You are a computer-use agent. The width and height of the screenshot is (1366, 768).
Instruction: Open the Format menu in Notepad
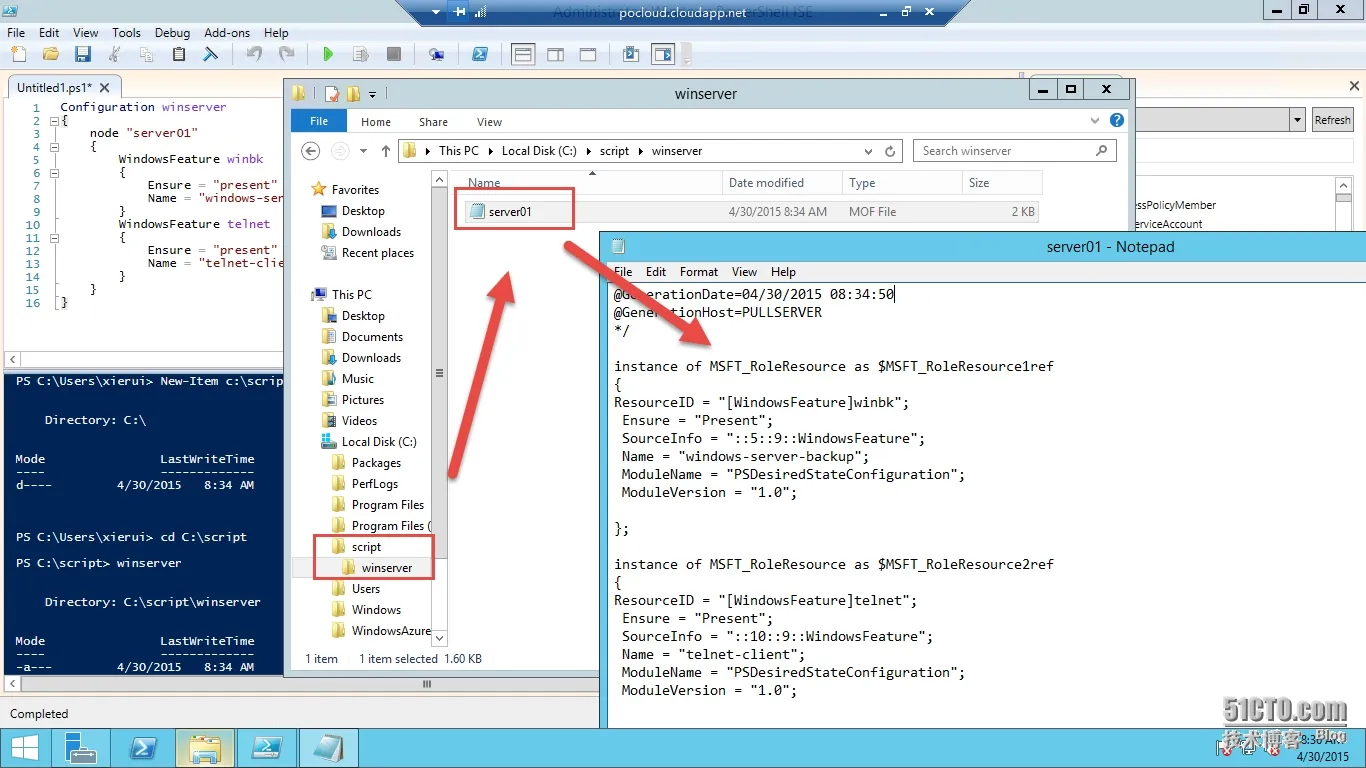click(699, 272)
